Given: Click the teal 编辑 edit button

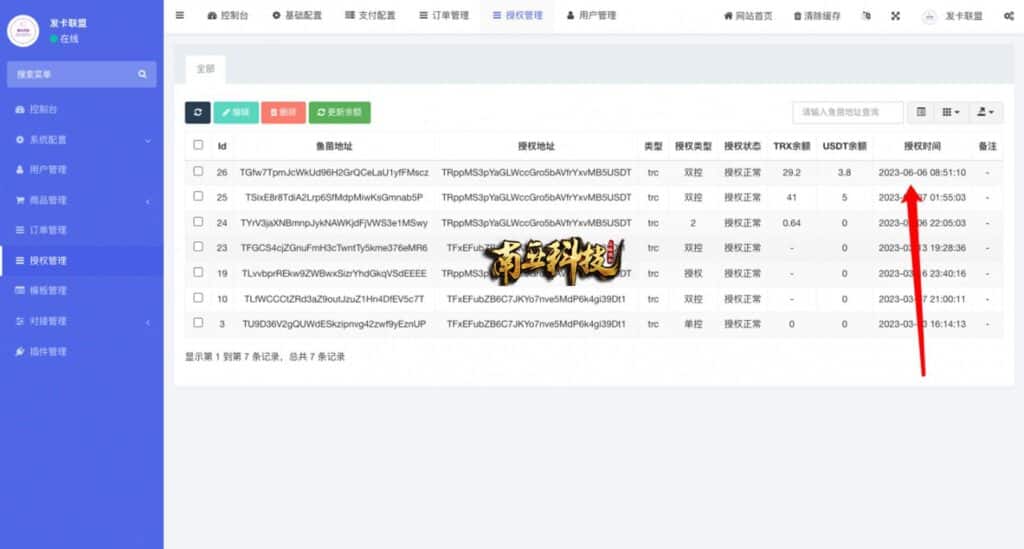Looking at the screenshot, I should click(x=236, y=112).
